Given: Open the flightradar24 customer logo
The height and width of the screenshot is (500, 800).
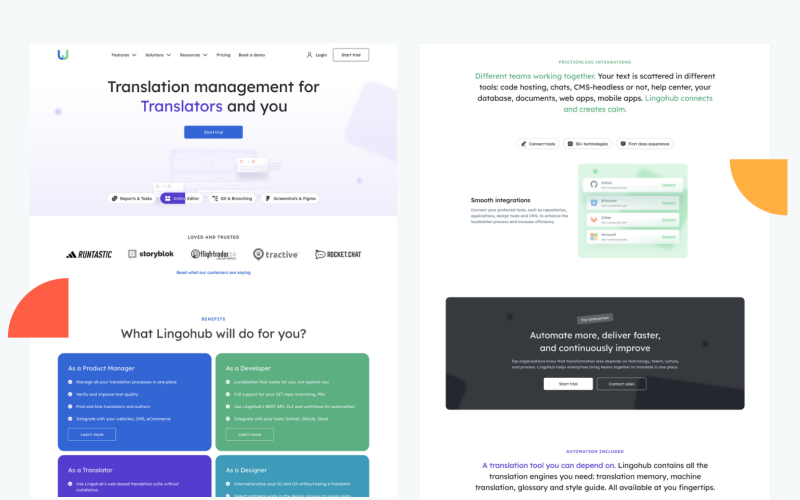Looking at the screenshot, I should tap(213, 254).
